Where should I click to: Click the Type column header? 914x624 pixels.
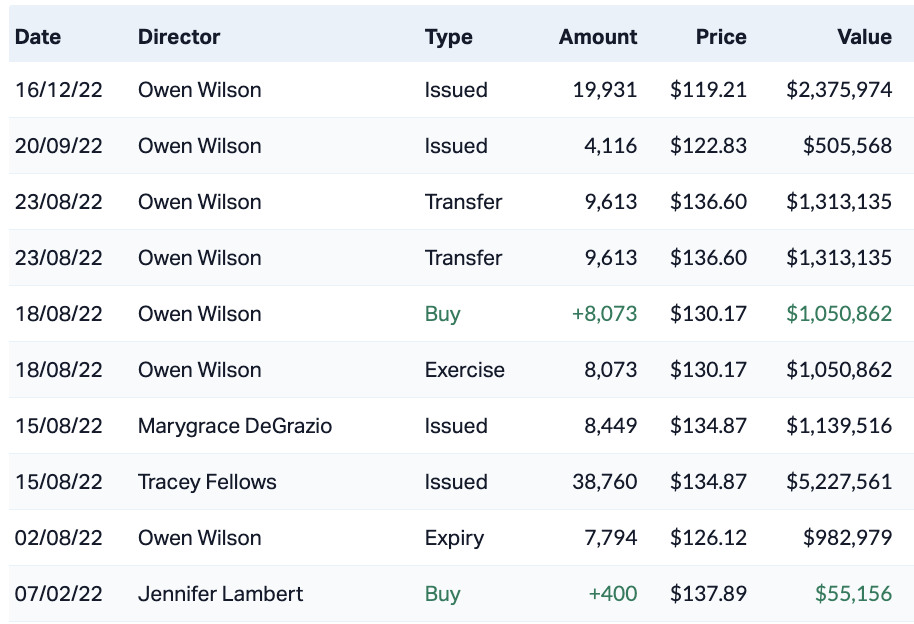pos(448,37)
